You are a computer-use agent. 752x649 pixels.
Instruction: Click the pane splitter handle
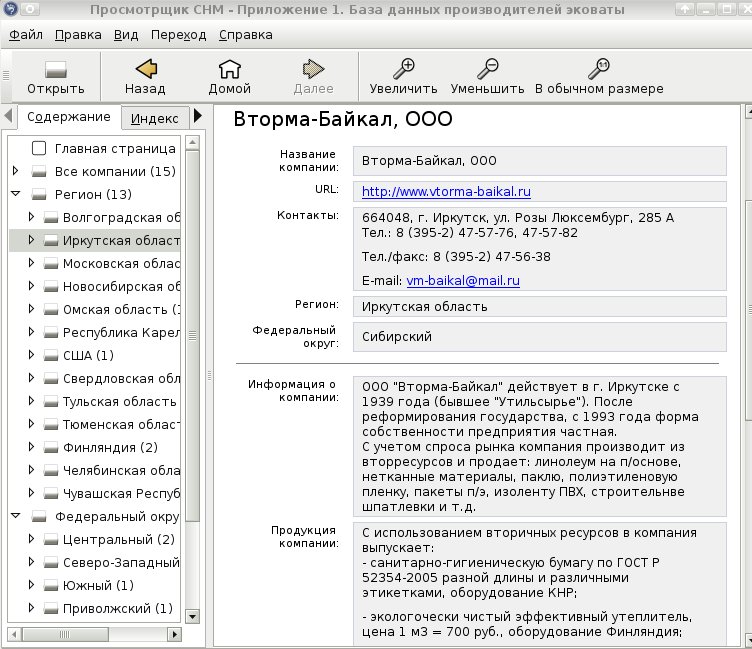pyautogui.click(x=209, y=376)
